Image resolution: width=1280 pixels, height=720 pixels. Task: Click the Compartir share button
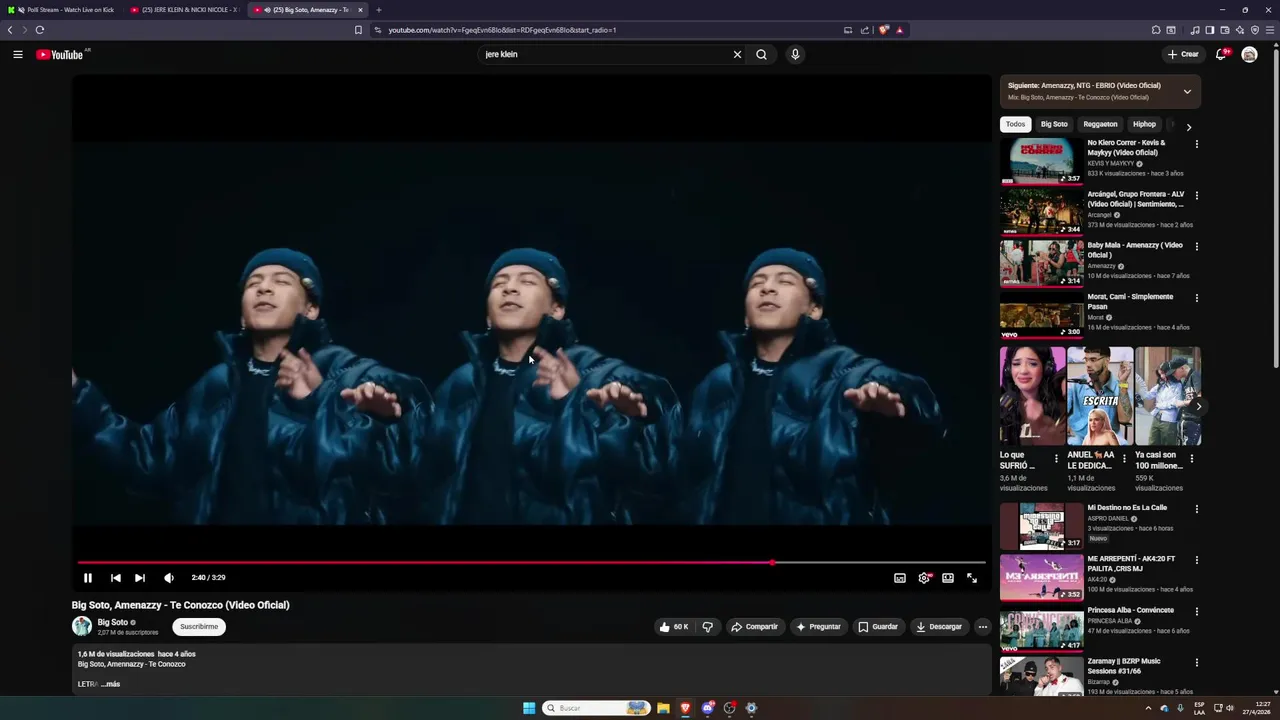pyautogui.click(x=754, y=627)
